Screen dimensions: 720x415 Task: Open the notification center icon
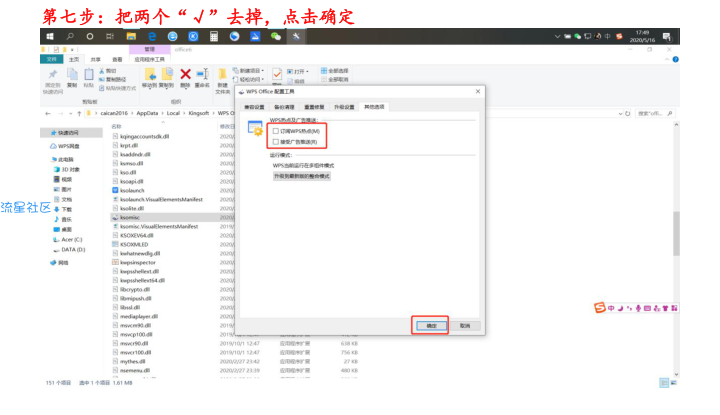tap(667, 36)
